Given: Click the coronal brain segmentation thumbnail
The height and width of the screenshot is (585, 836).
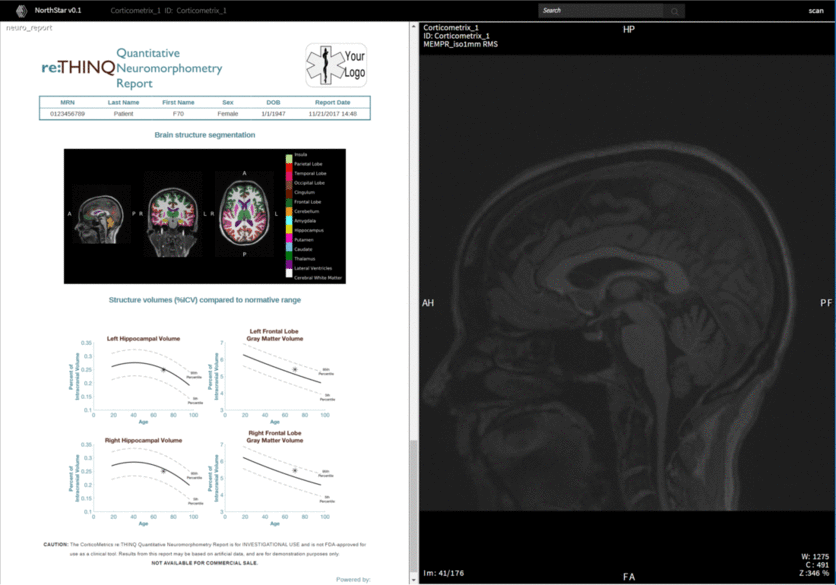Looking at the screenshot, I should click(x=171, y=214).
